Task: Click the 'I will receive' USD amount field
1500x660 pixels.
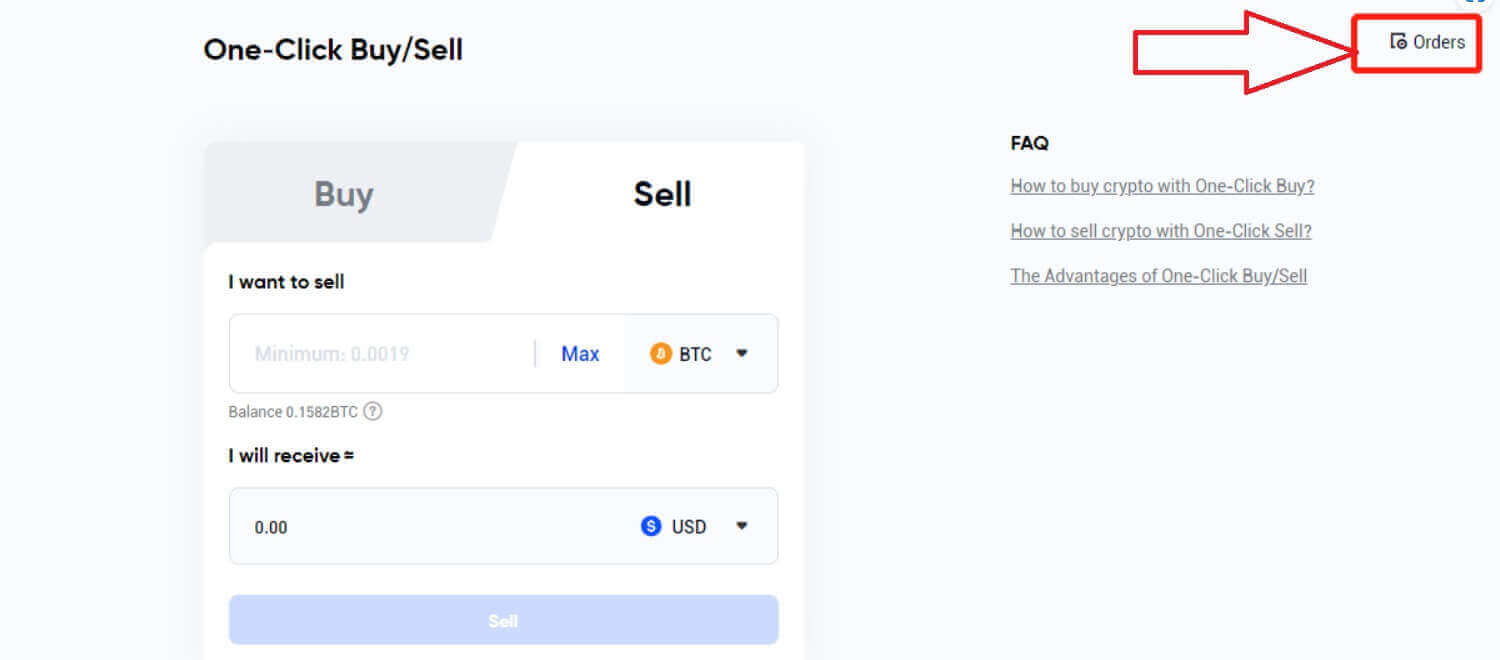Action: pos(400,526)
